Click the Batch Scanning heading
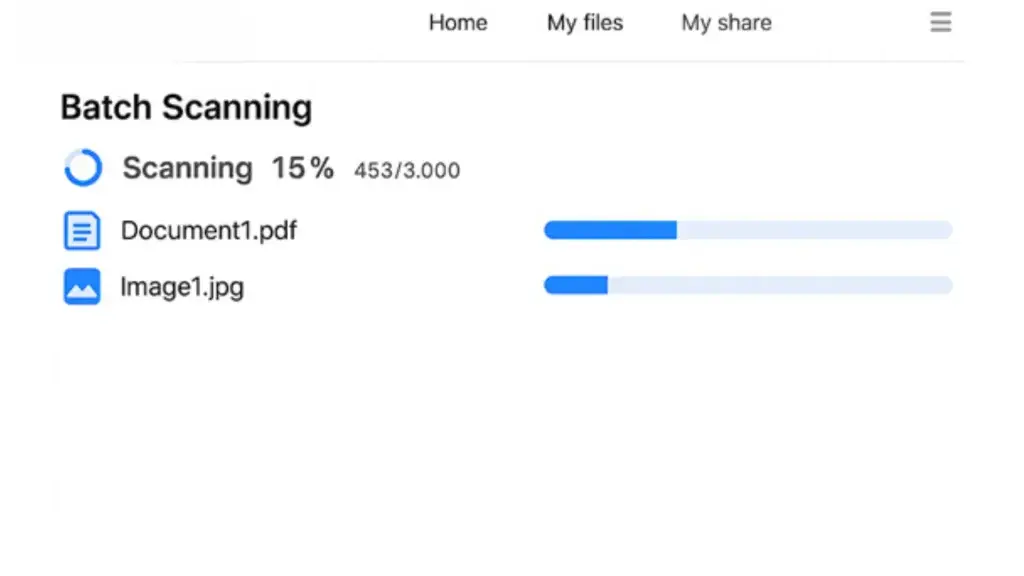This screenshot has width=1024, height=576. point(186,107)
